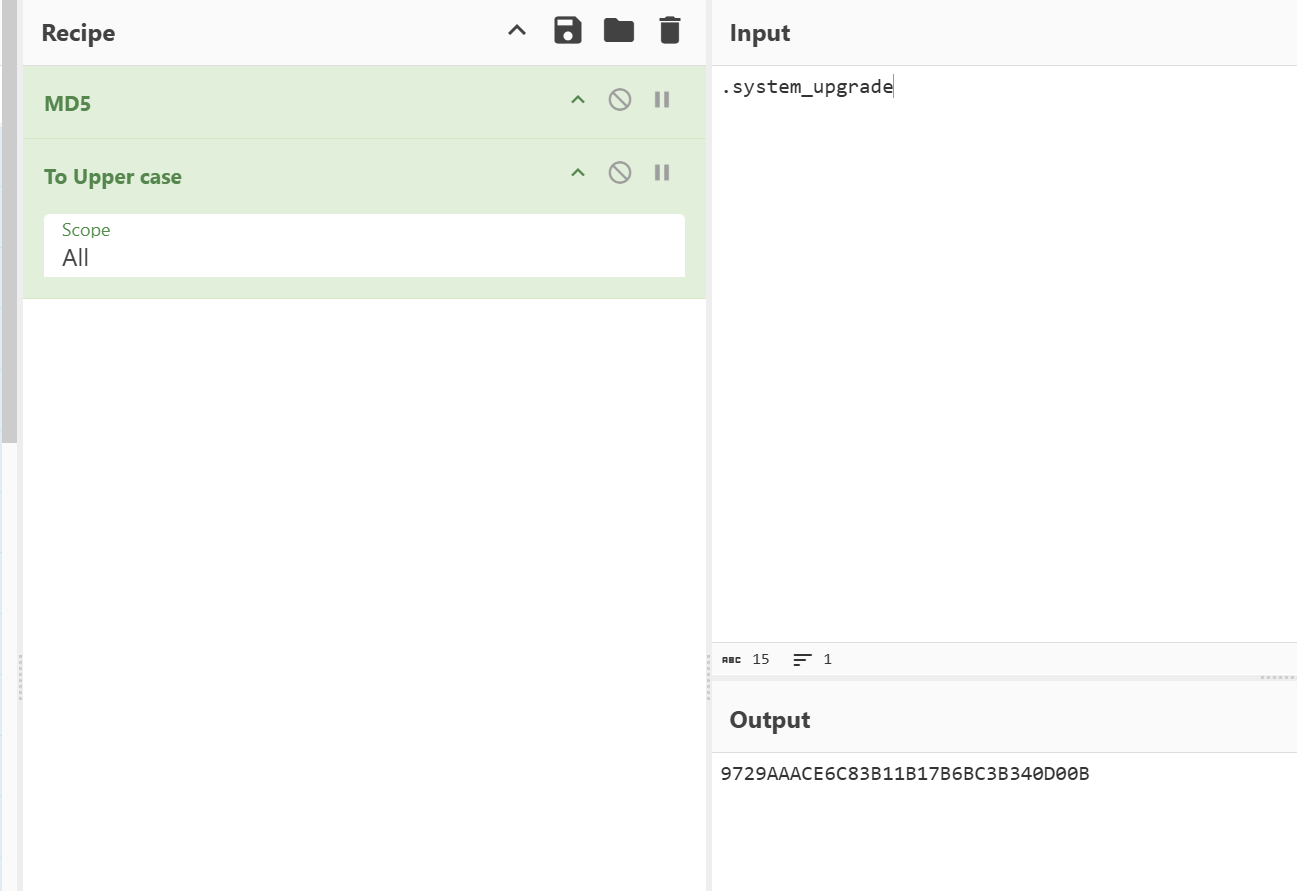Viewport: 1297px width, 891px height.
Task: Disable the To Upper case operation
Action: click(620, 173)
